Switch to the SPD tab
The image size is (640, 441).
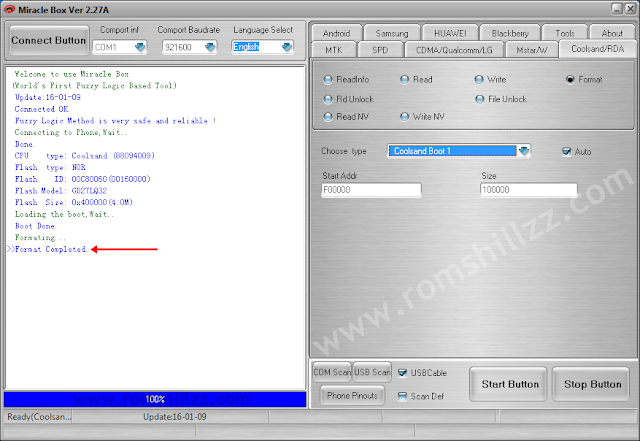click(x=380, y=50)
